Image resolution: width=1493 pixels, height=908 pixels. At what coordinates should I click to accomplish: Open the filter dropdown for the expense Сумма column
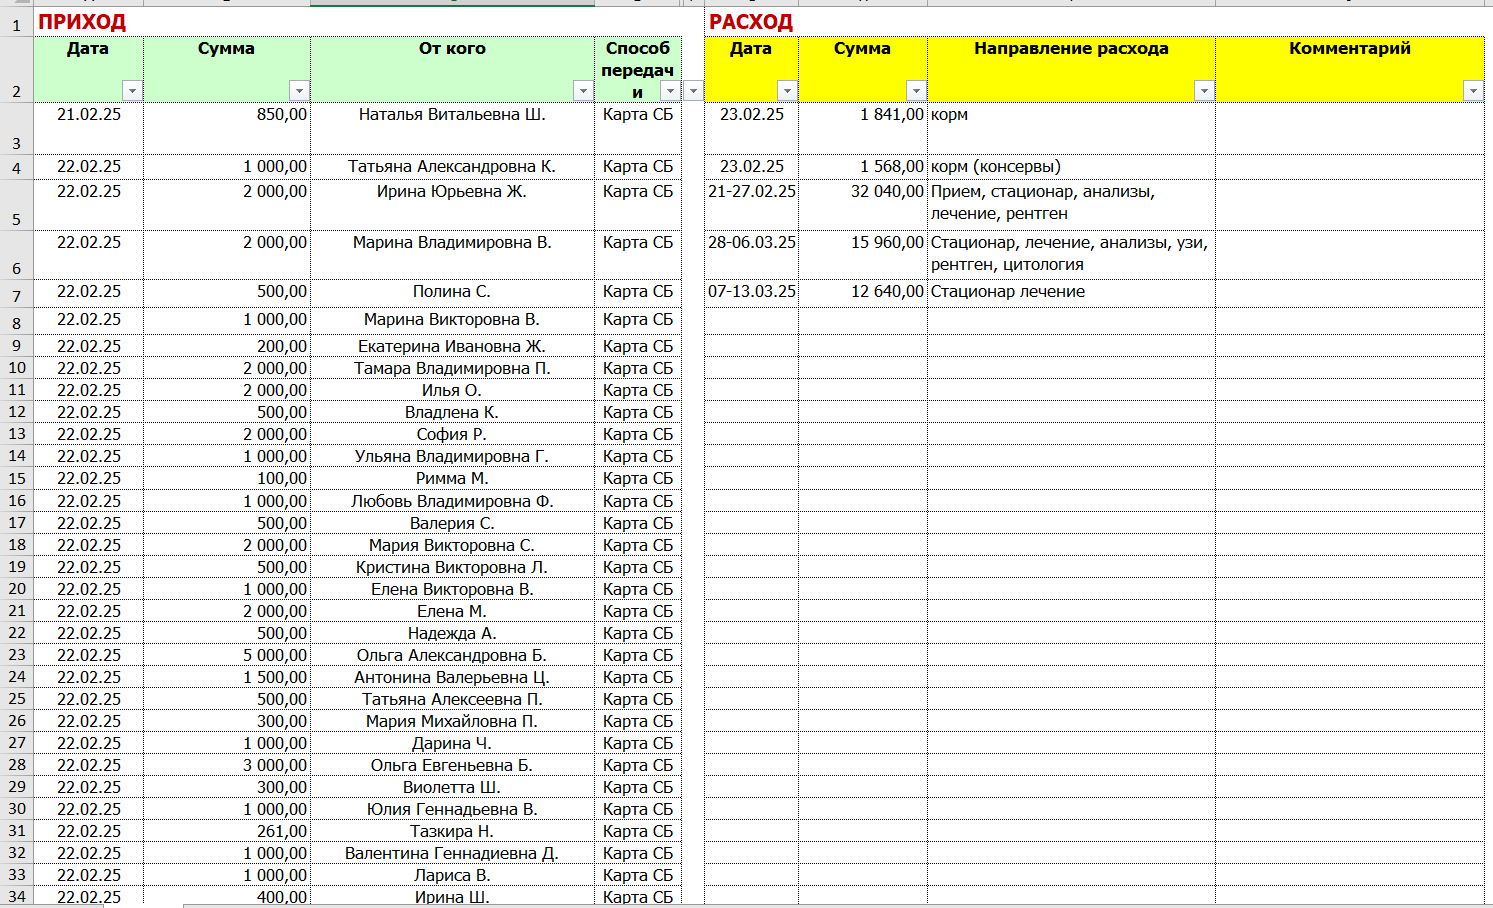[916, 91]
